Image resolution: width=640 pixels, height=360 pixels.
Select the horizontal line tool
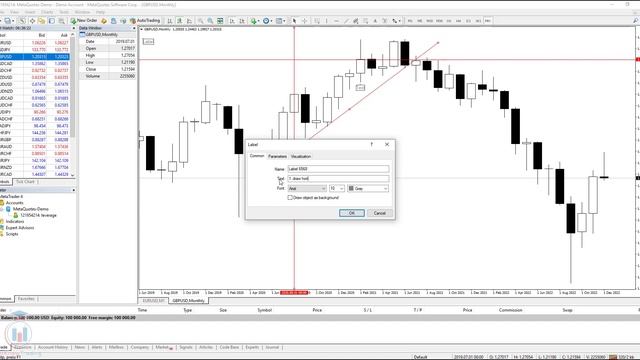coord(336,20)
